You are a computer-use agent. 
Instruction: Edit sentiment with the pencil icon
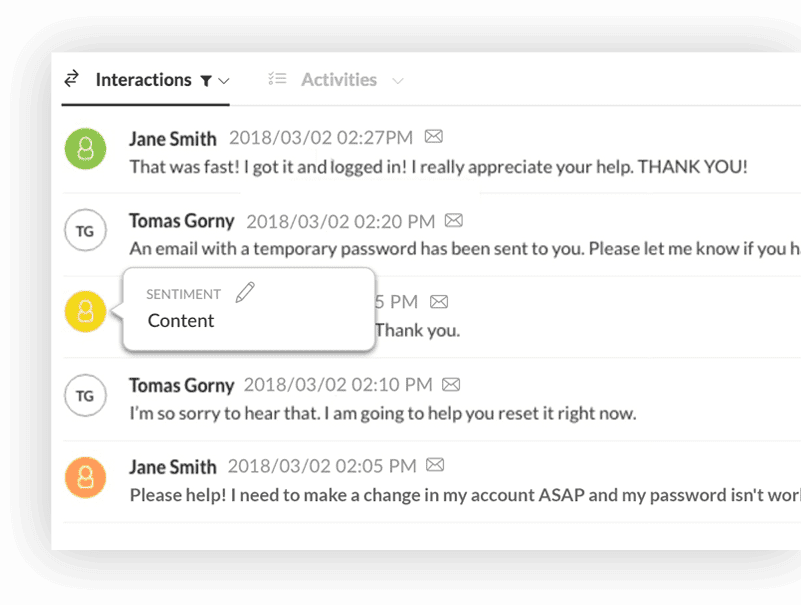[x=245, y=292]
